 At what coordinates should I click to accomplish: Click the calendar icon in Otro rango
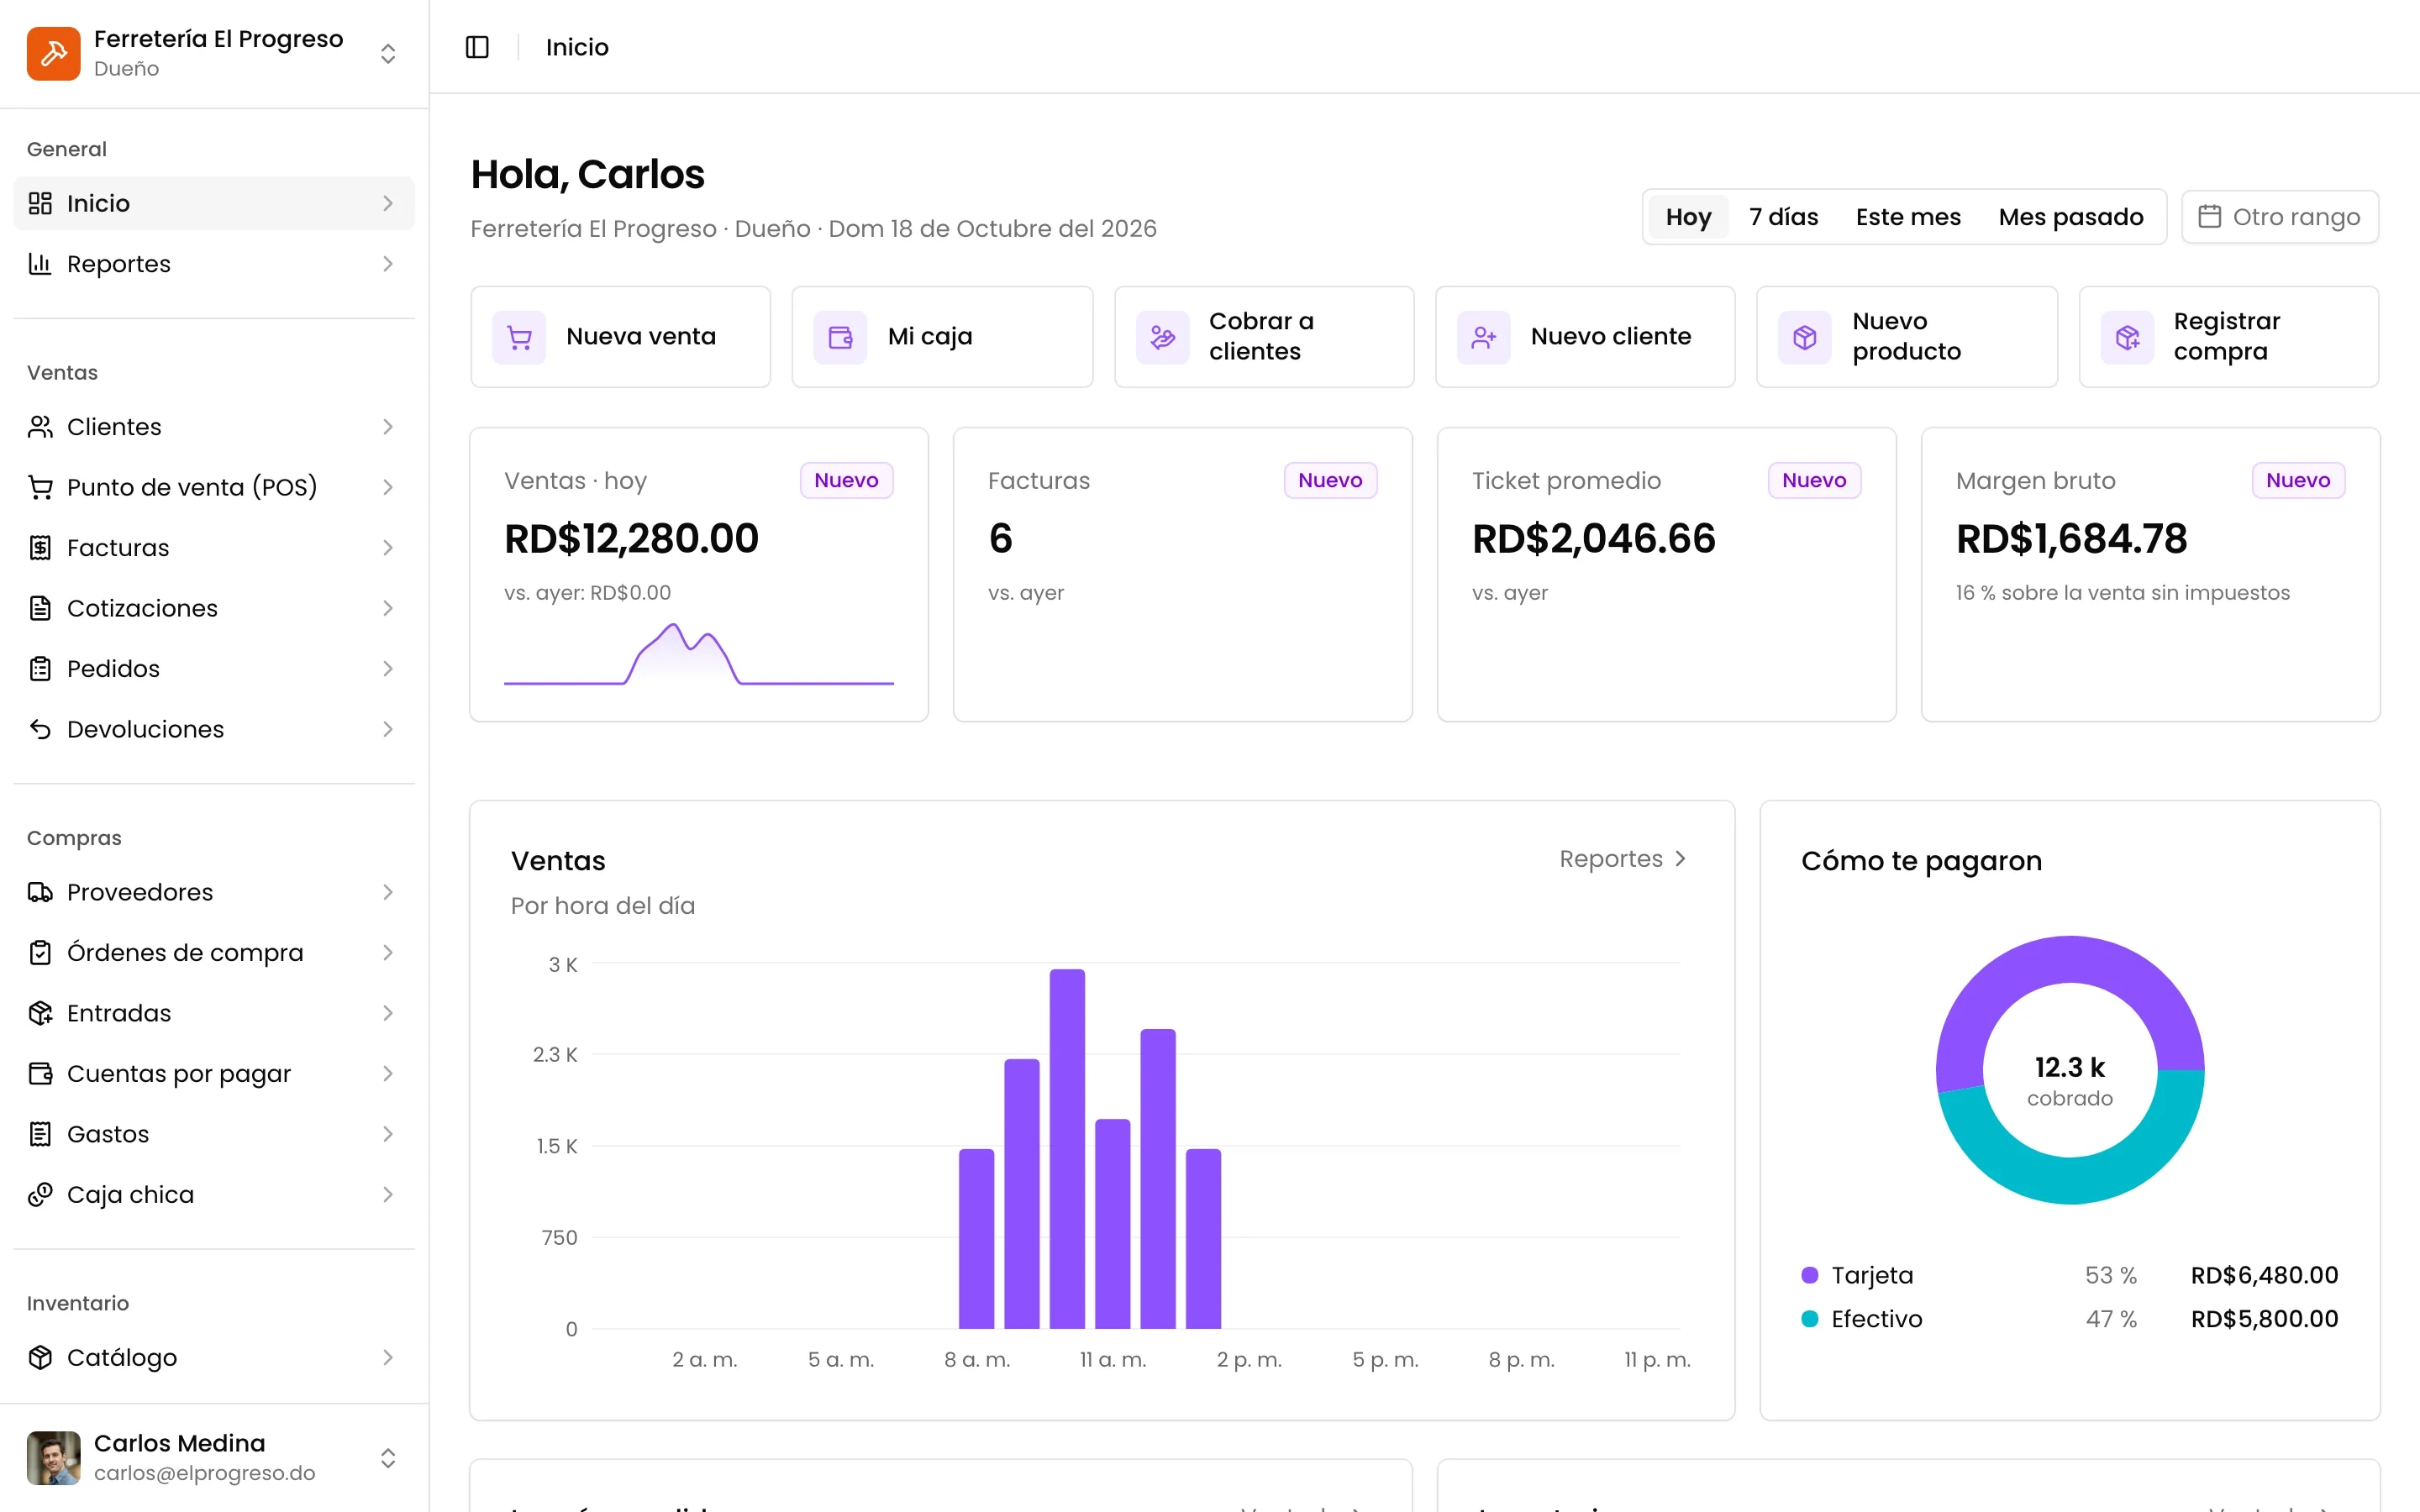2209,217
